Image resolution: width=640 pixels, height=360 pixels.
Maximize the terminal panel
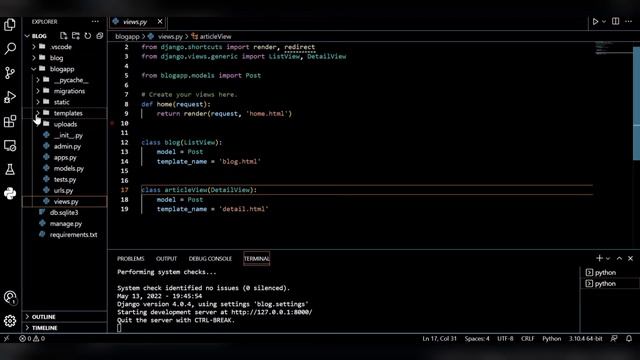click(x=619, y=258)
